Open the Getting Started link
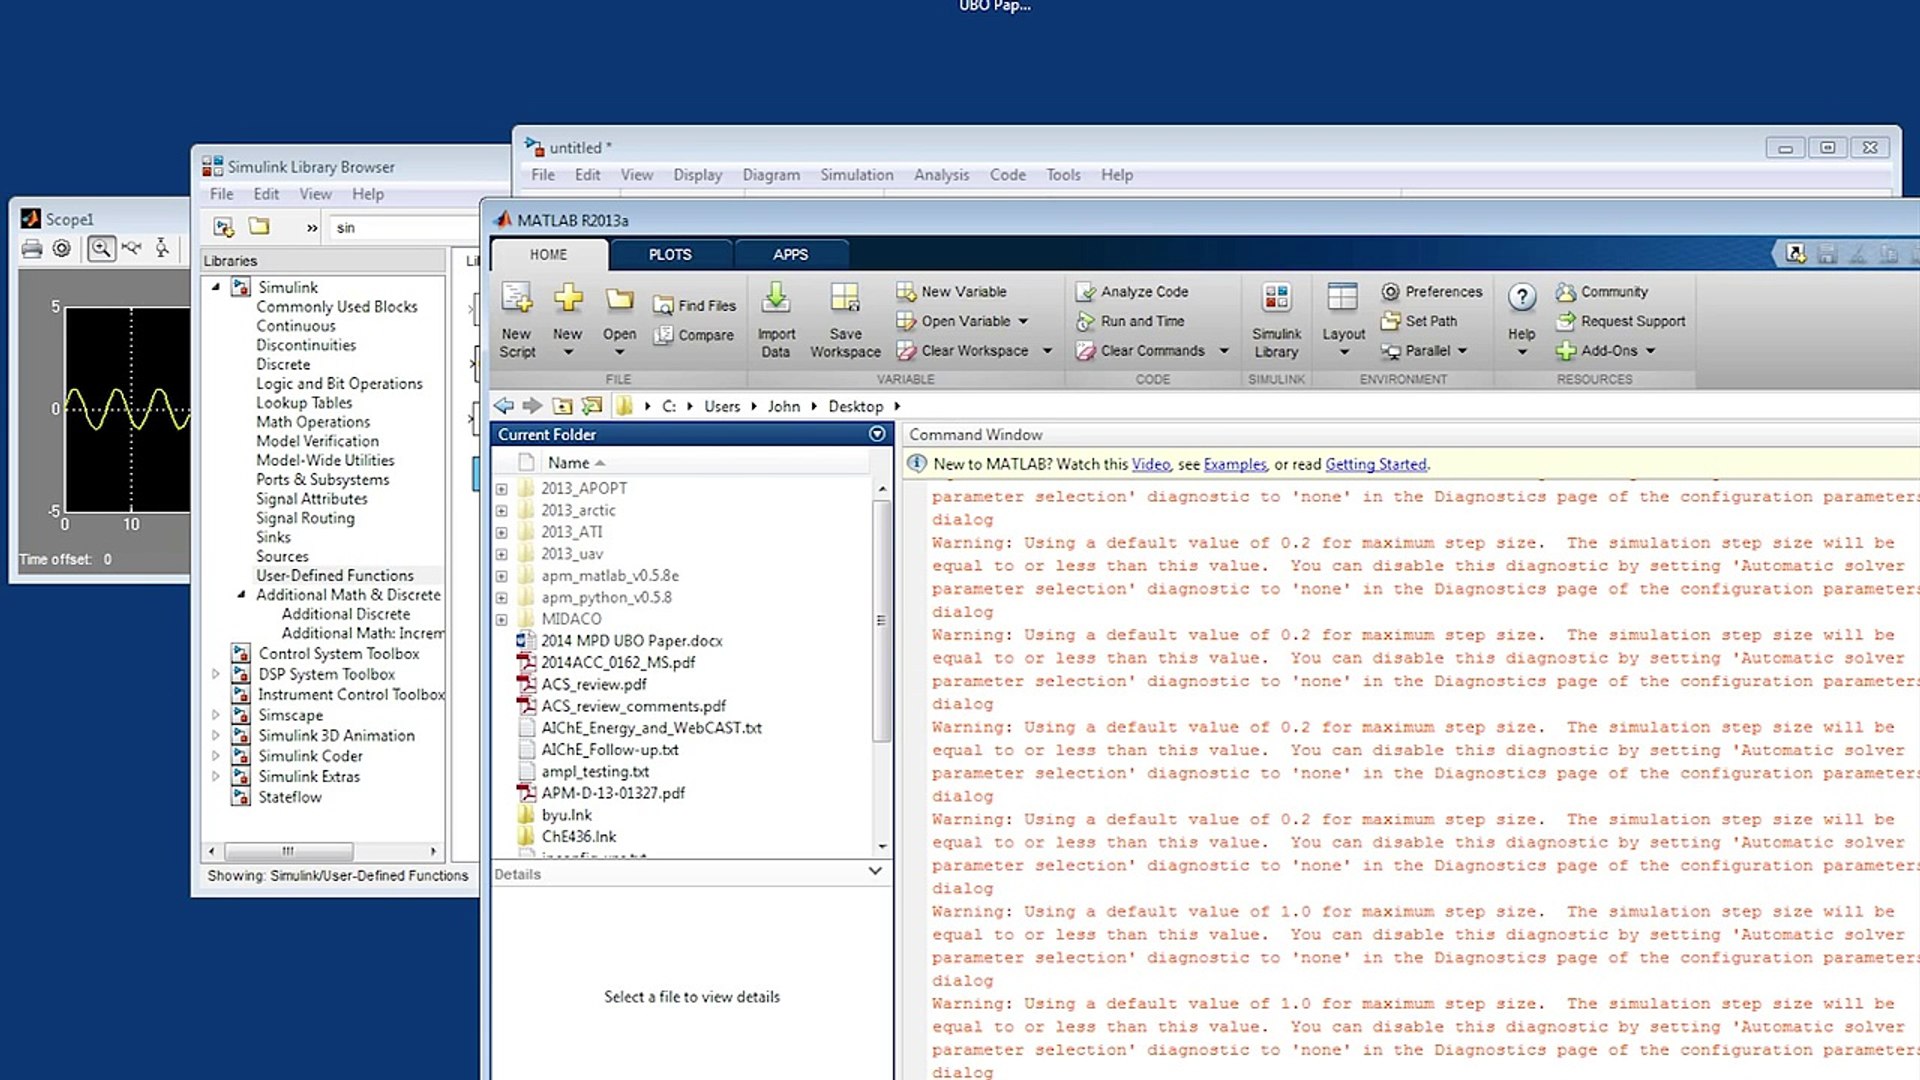Image resolution: width=1920 pixels, height=1080 pixels. [1376, 465]
